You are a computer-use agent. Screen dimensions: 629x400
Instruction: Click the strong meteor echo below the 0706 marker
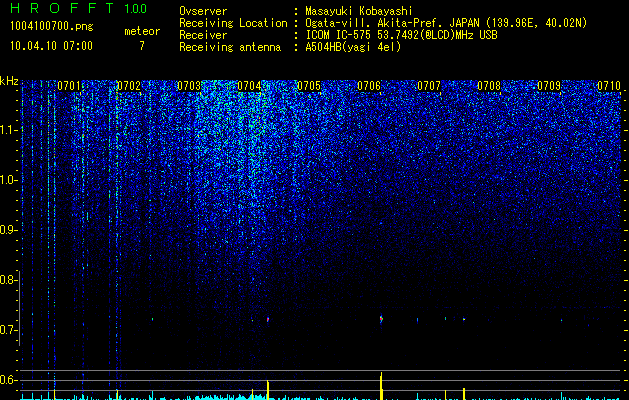[381, 319]
